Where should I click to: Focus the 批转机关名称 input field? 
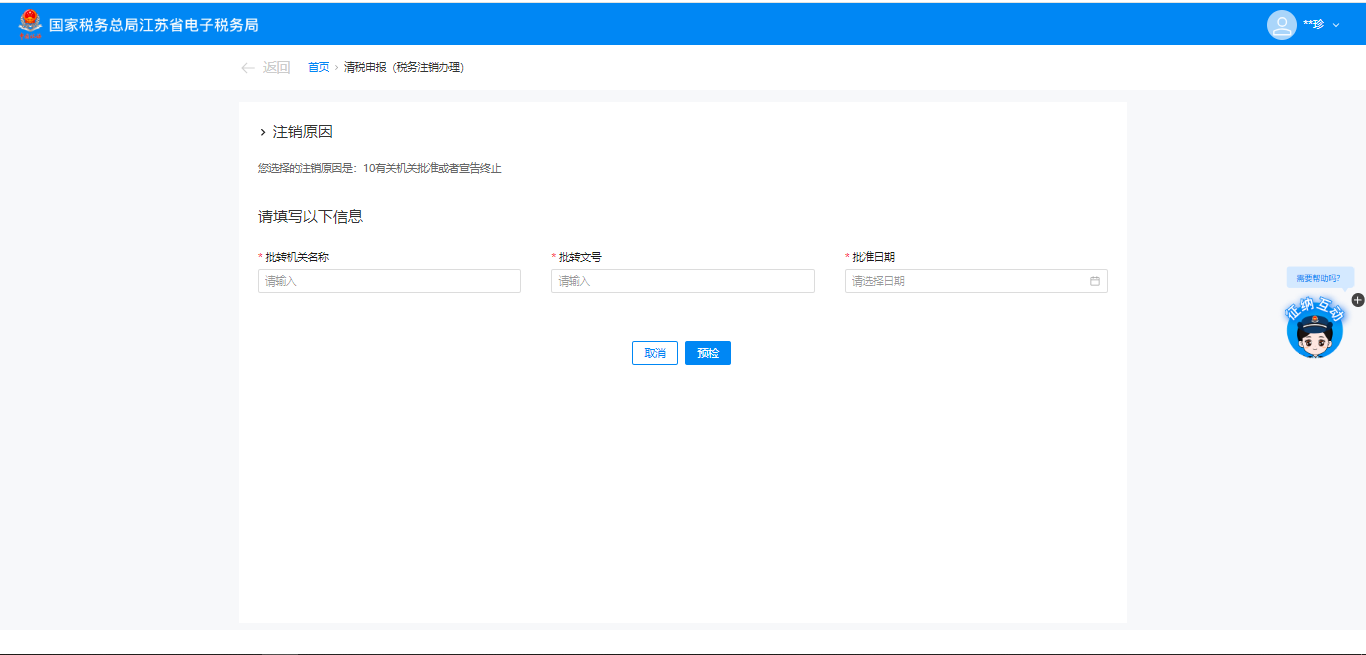pos(389,281)
